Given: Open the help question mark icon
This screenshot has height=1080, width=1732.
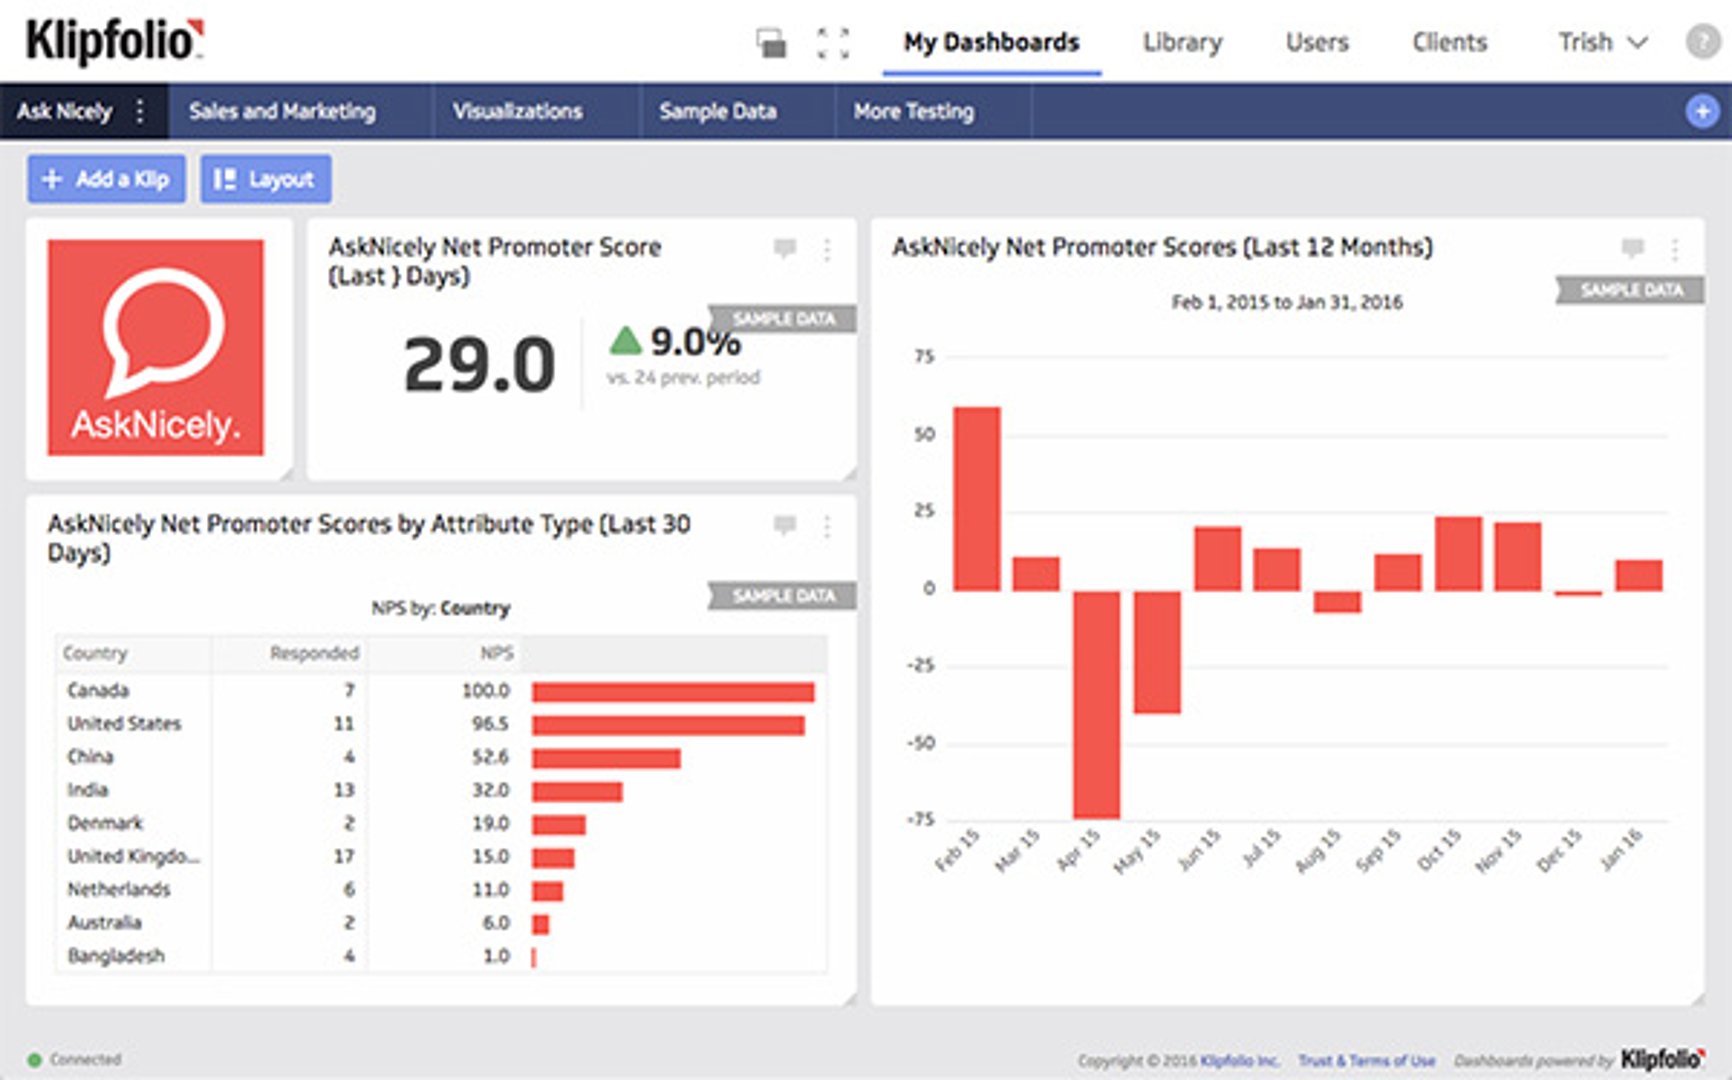Looking at the screenshot, I should pos(1702,42).
